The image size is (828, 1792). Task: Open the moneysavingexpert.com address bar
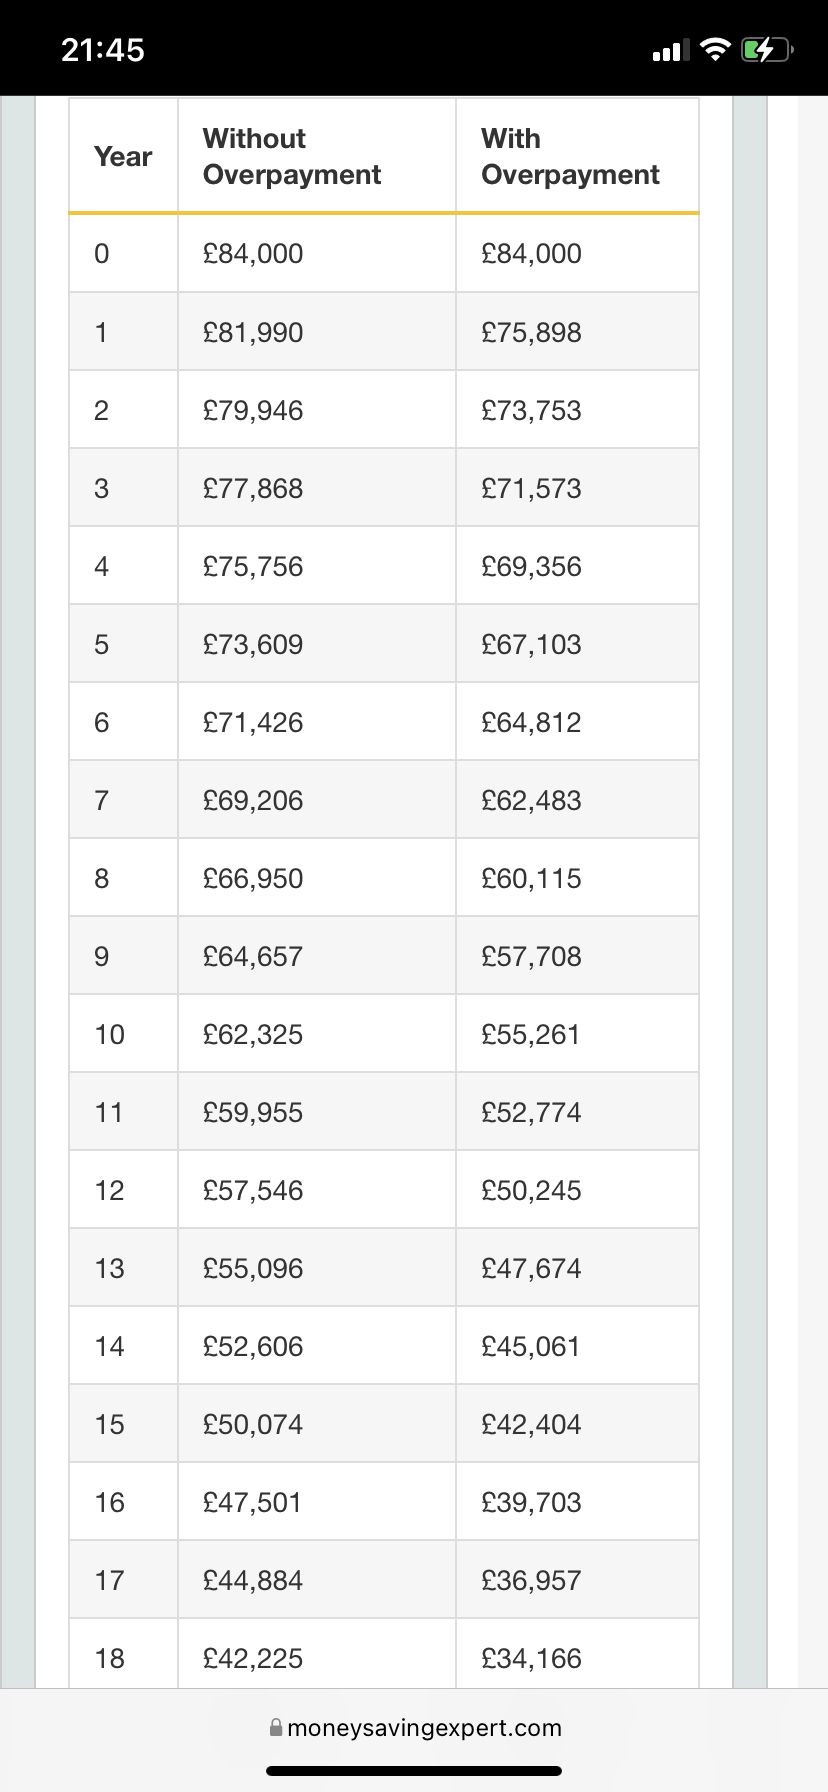(424, 1728)
